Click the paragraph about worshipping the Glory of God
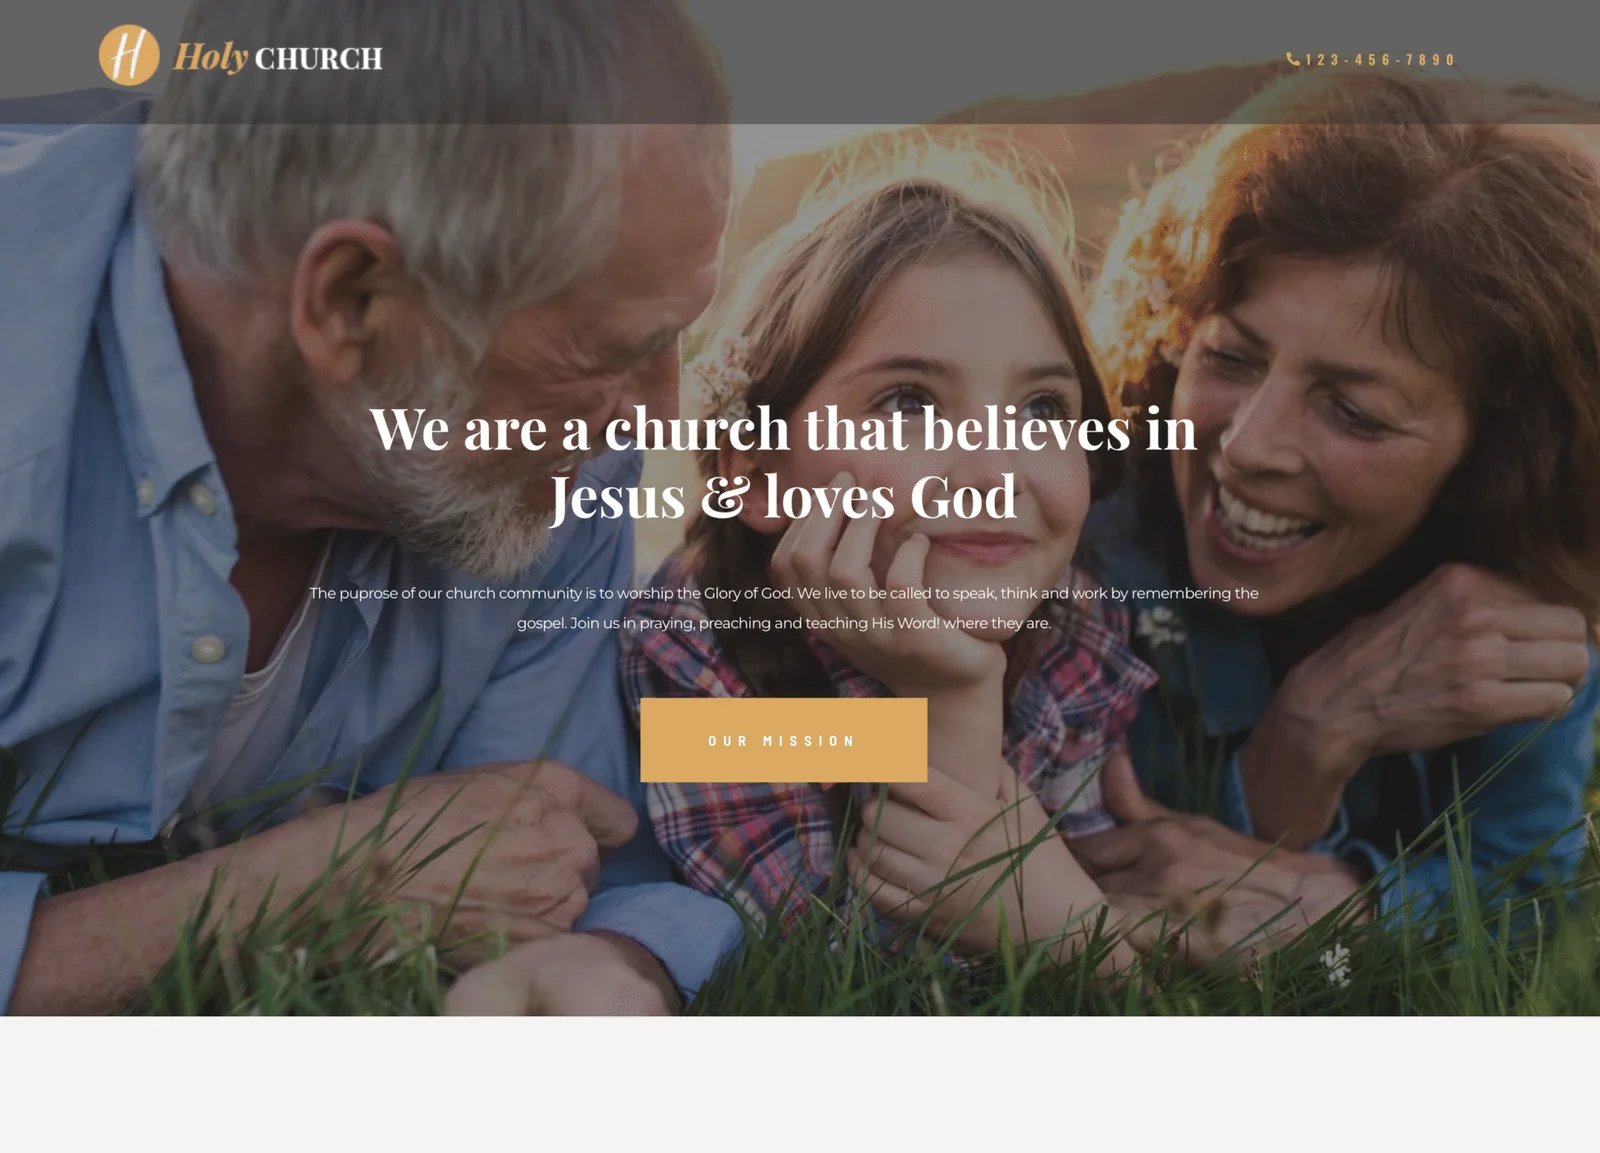The width and height of the screenshot is (1600, 1153). pos(783,608)
